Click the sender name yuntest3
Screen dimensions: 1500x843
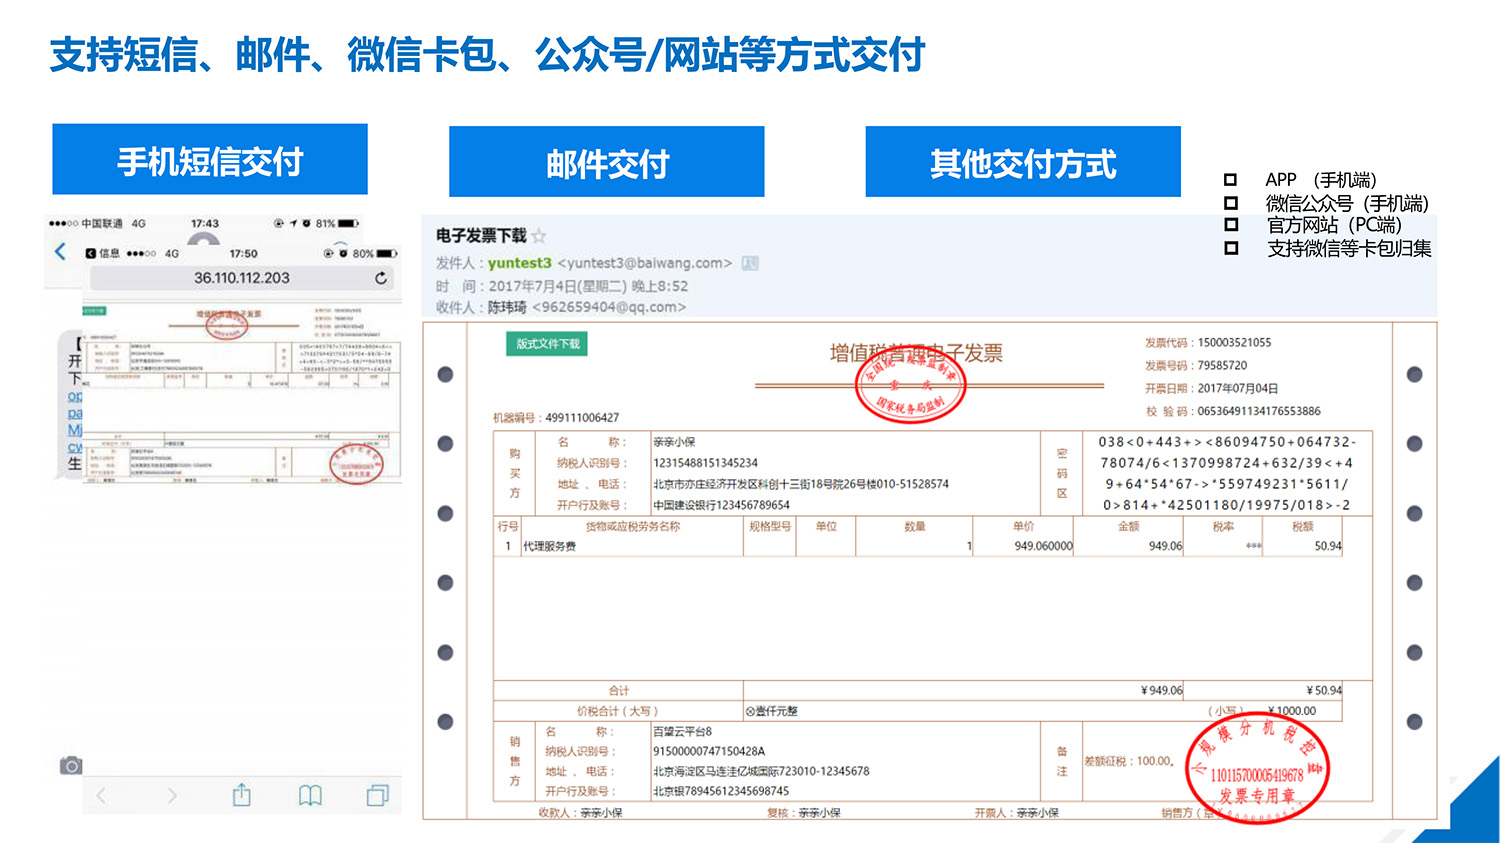point(519,263)
